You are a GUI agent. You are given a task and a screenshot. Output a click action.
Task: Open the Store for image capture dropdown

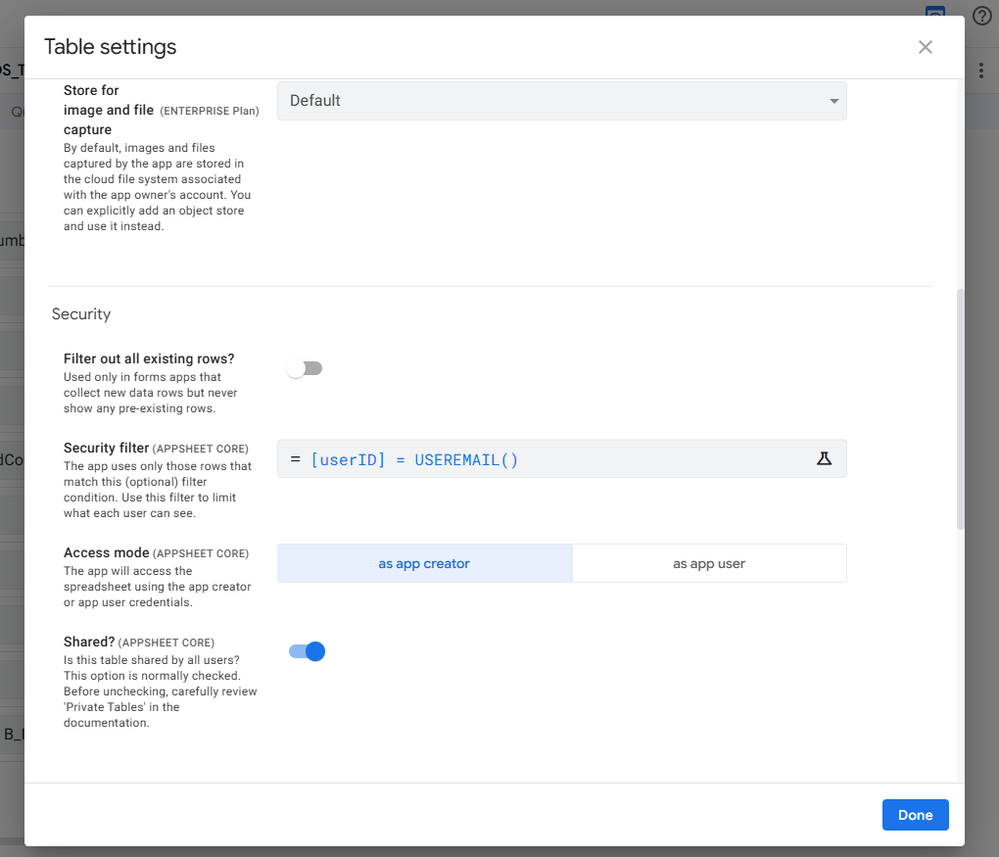[x=561, y=101]
